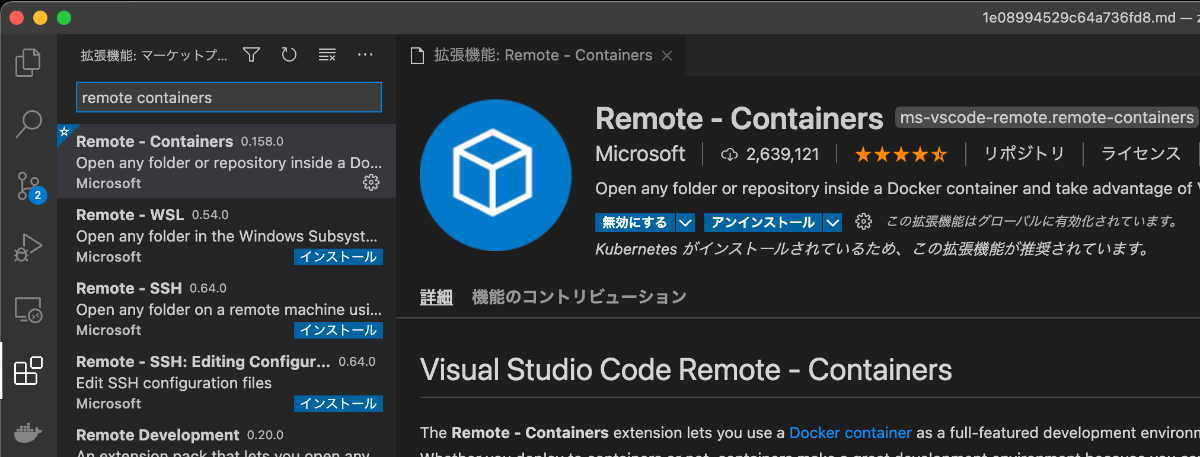
Task: Expand dropdown arrow next to 無効にする
Action: pos(685,222)
